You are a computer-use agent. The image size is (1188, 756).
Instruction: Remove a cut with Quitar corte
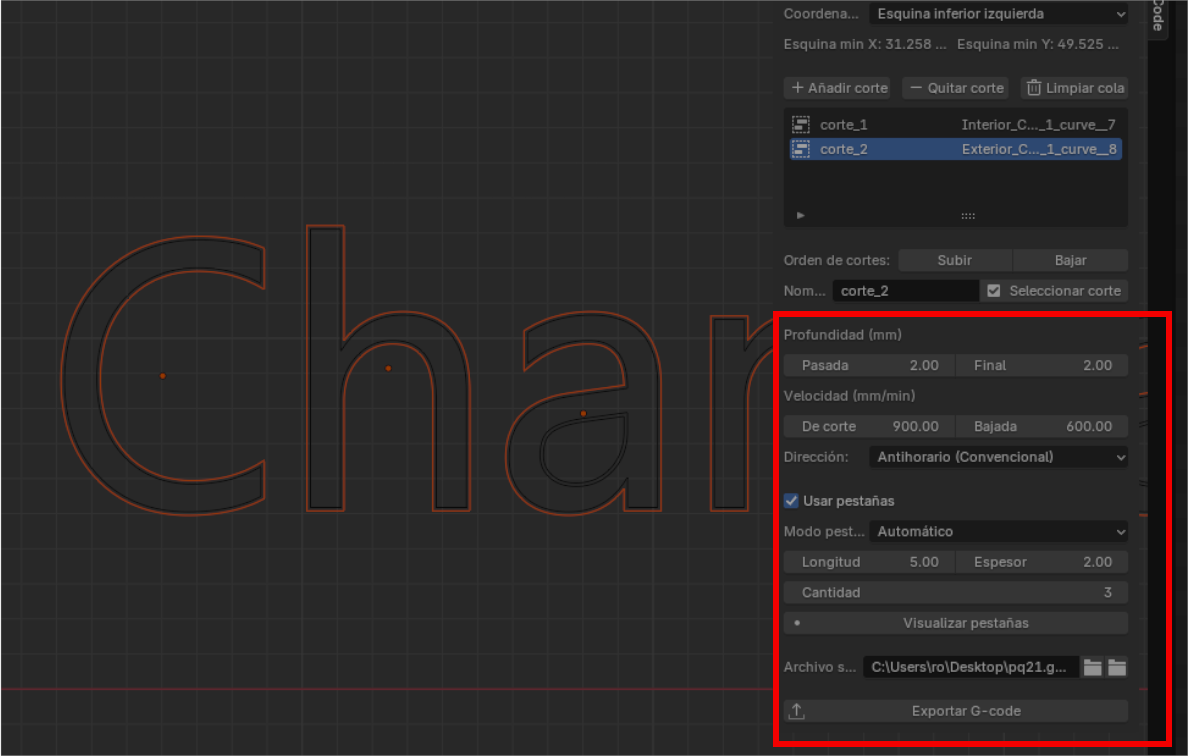click(x=956, y=88)
